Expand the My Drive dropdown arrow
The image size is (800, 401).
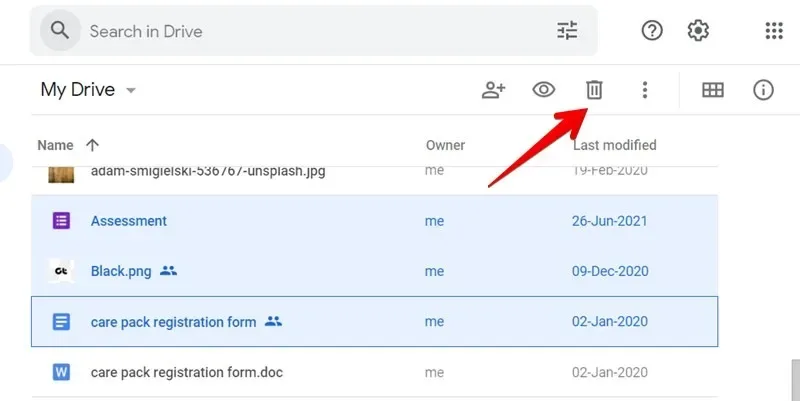(x=131, y=91)
